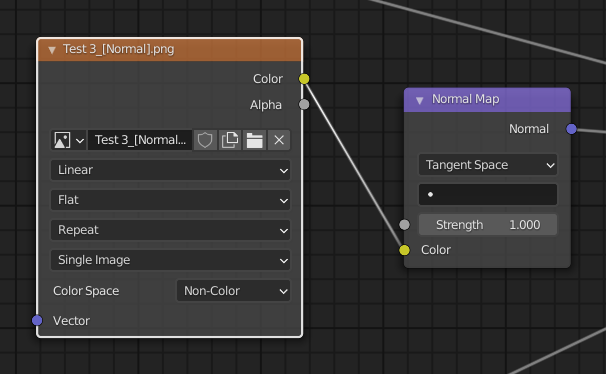Click the Strength input socket
Screen dimensions: 606x374
404,224
